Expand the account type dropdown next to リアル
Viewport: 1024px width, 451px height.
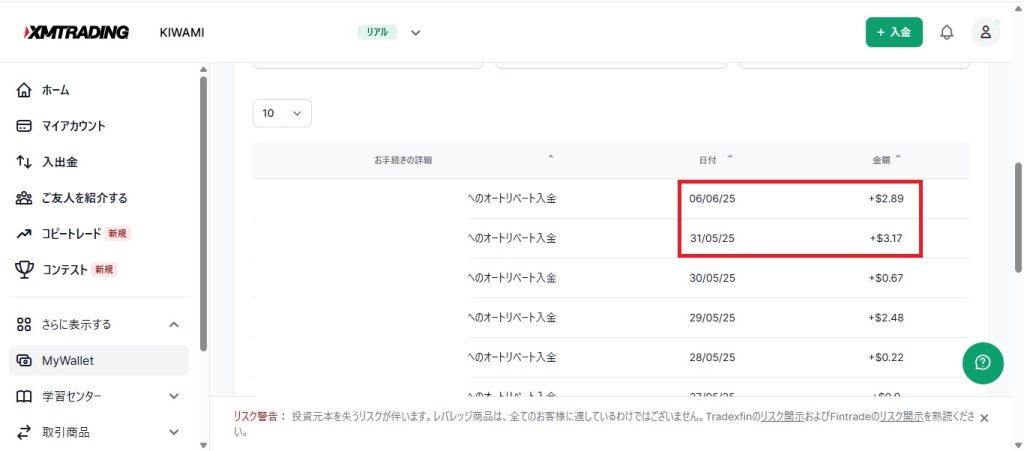click(416, 32)
